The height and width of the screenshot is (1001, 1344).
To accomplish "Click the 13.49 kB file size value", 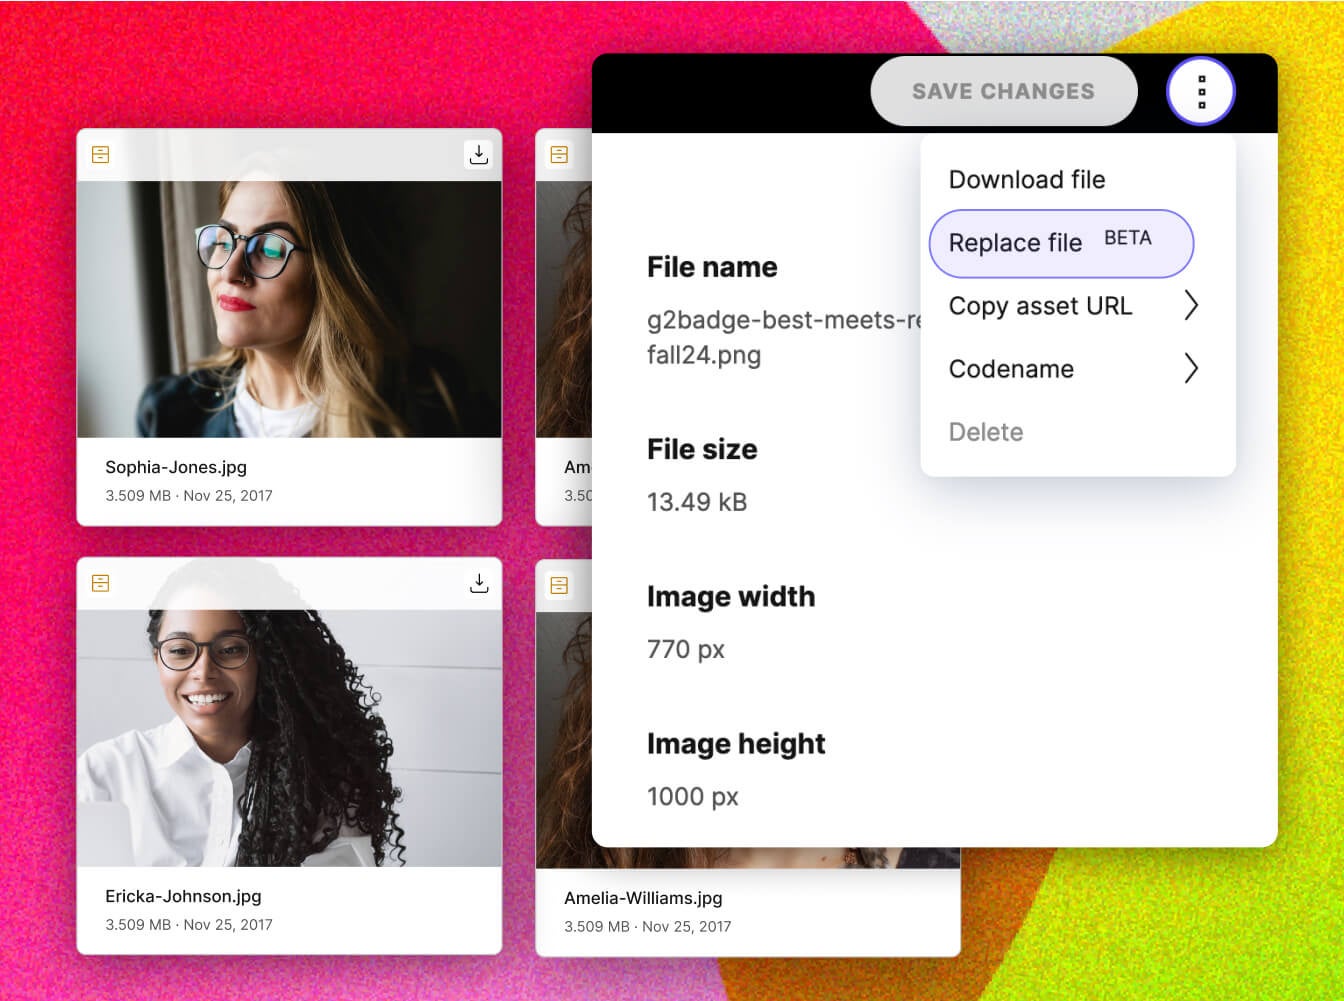I will pos(697,502).
